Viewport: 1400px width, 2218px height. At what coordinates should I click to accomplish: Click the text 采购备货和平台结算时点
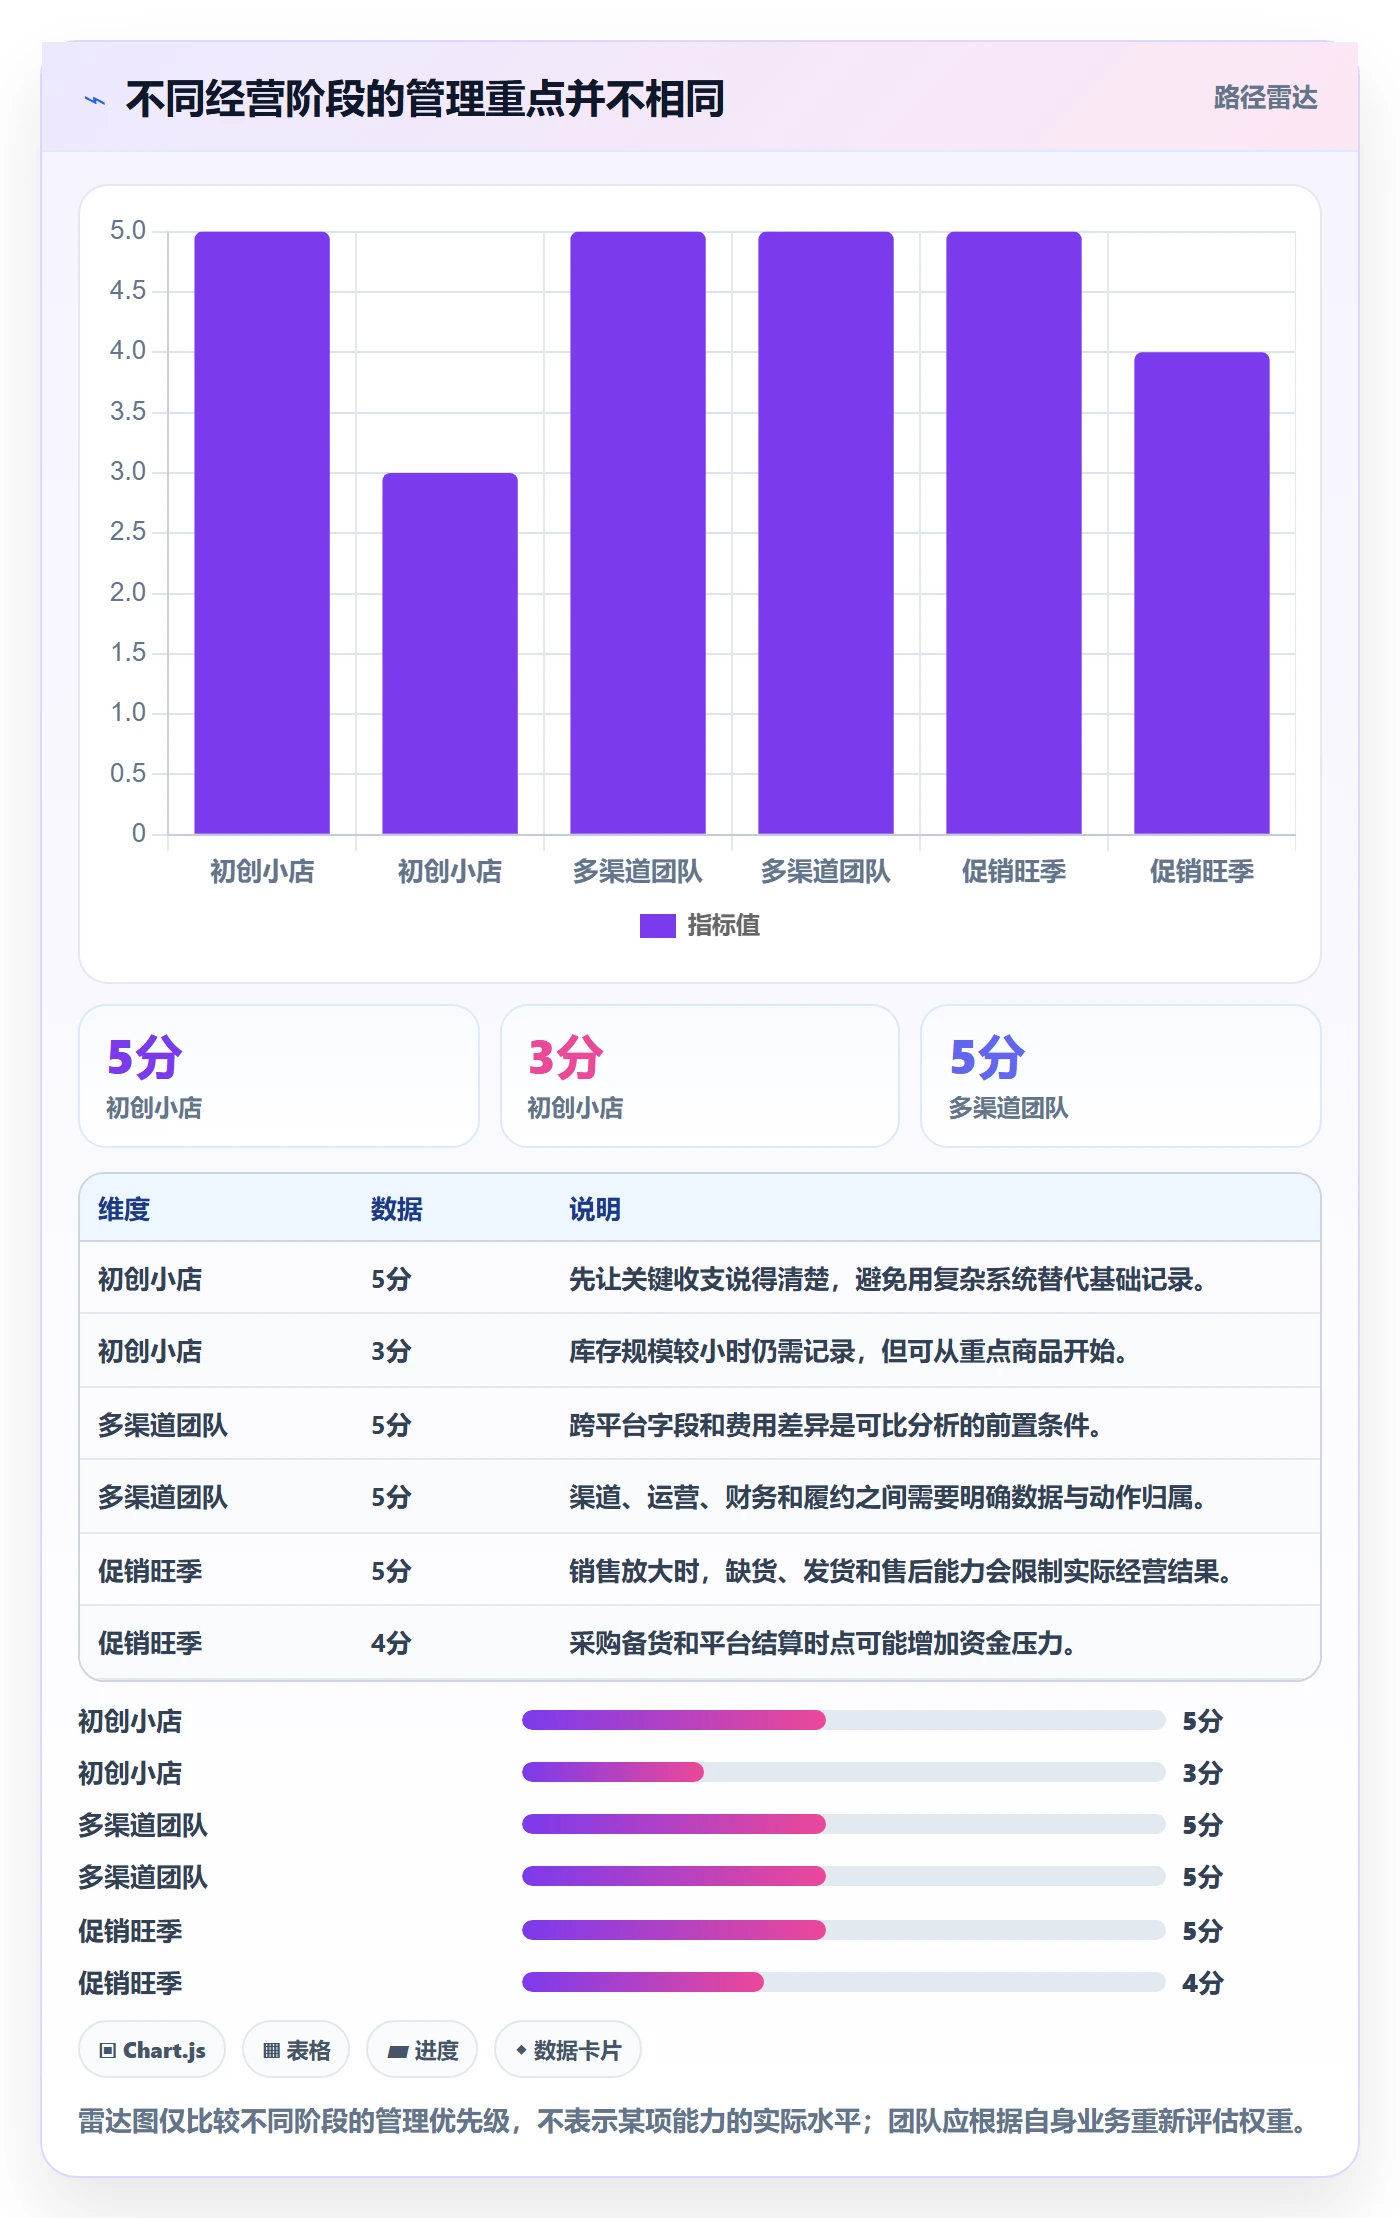point(712,1643)
